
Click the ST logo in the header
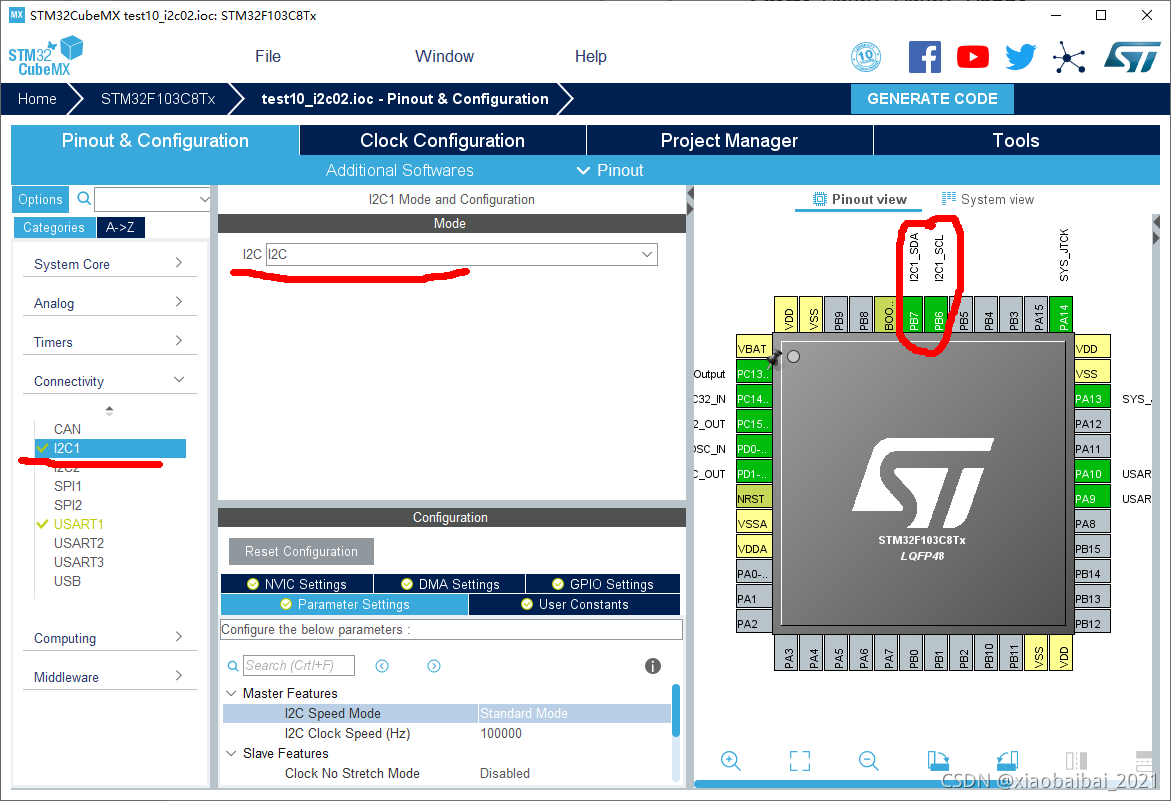(x=1132, y=57)
